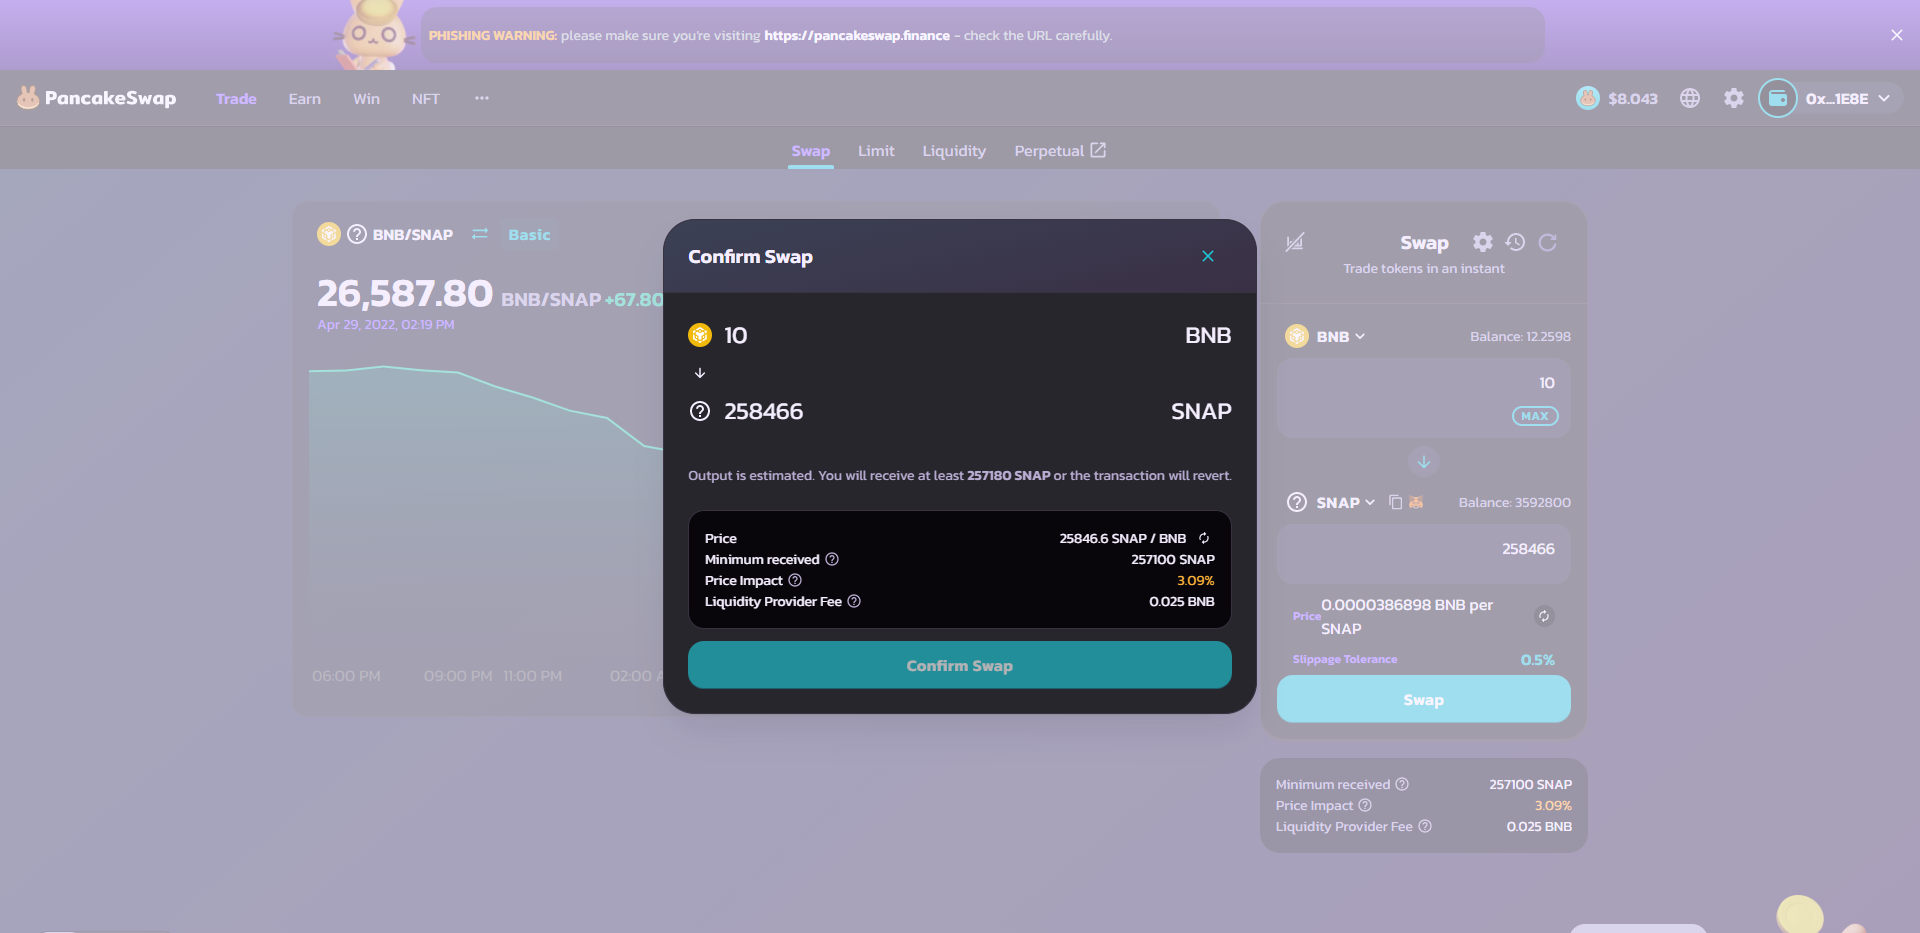Viewport: 1920px width, 933px height.
Task: Click the MAX button
Action: [1535, 416]
